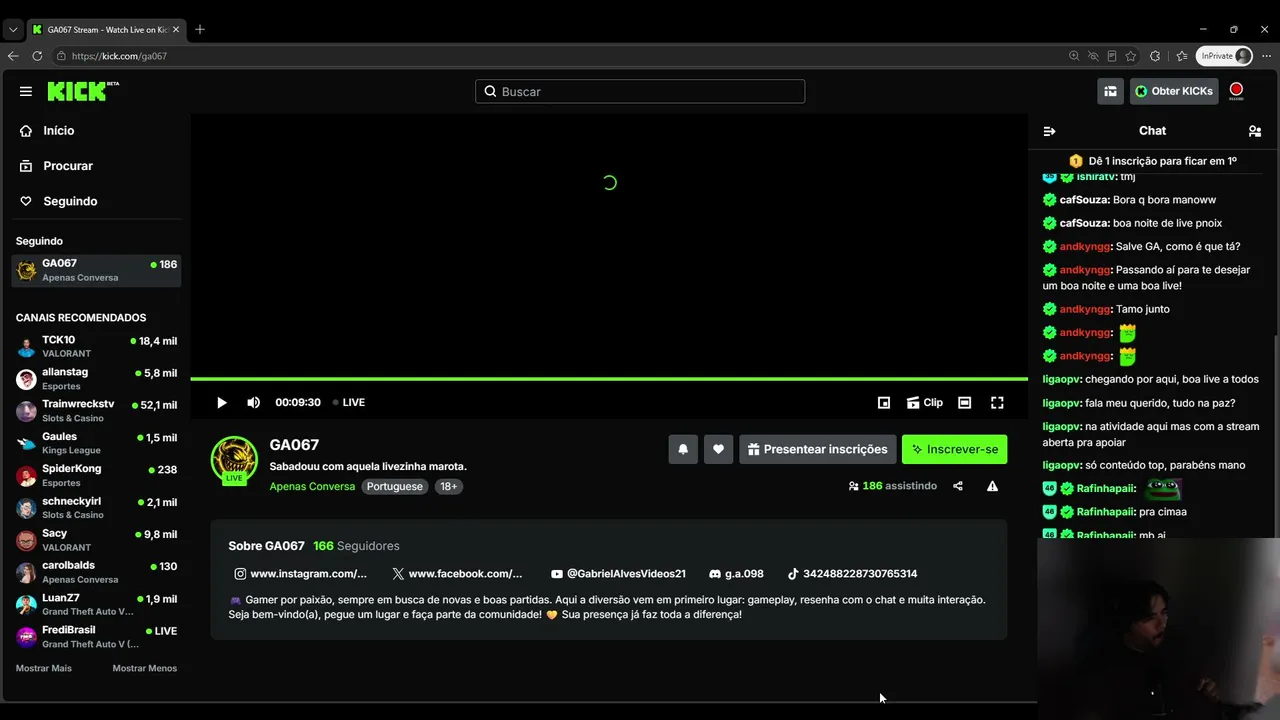
Task: Open the hamburger sidebar menu
Action: [x=26, y=91]
